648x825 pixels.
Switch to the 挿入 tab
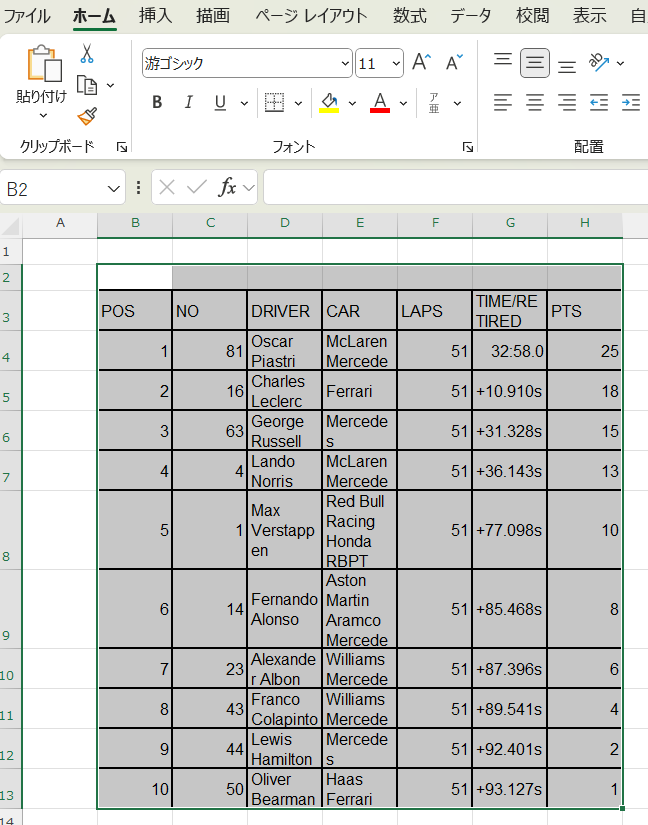[x=156, y=15]
